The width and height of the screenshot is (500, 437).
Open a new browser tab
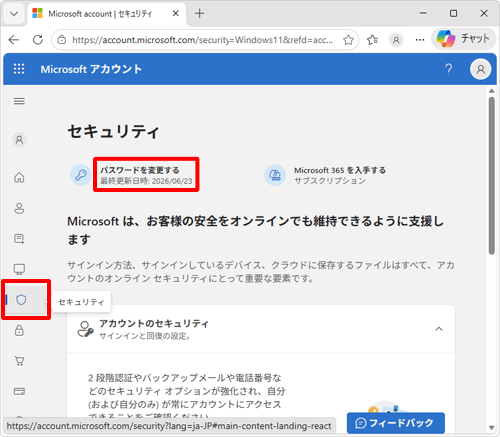199,14
